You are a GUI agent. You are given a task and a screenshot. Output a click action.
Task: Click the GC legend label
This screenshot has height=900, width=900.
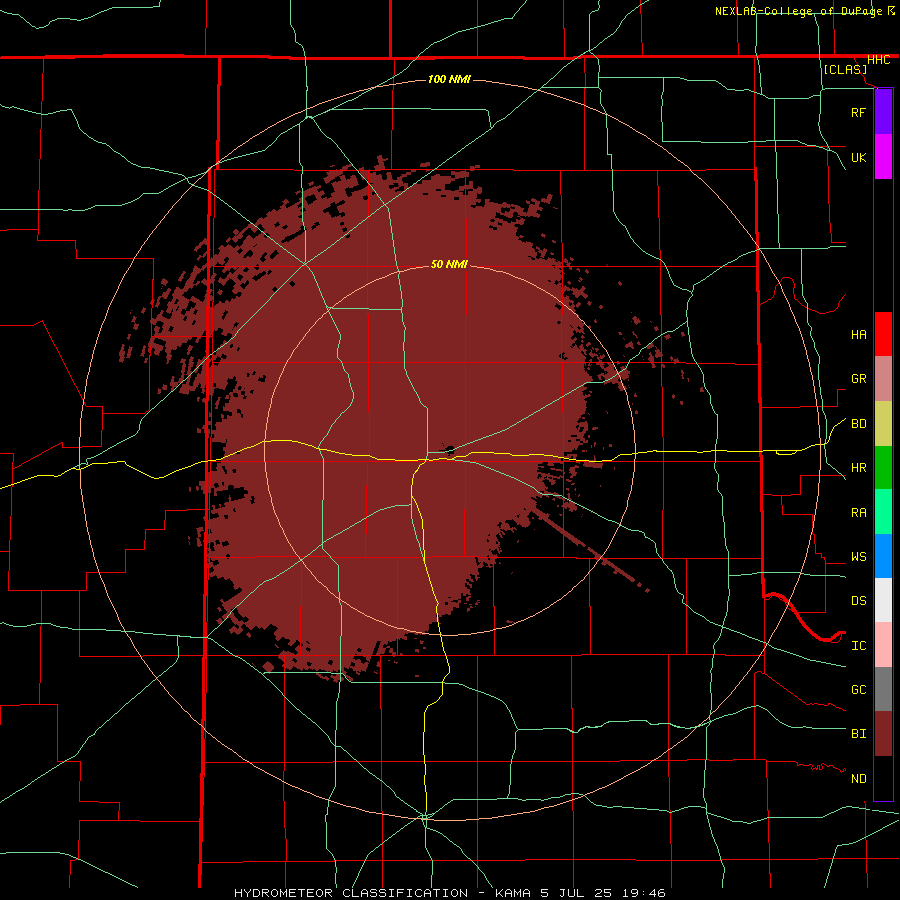pos(858,690)
